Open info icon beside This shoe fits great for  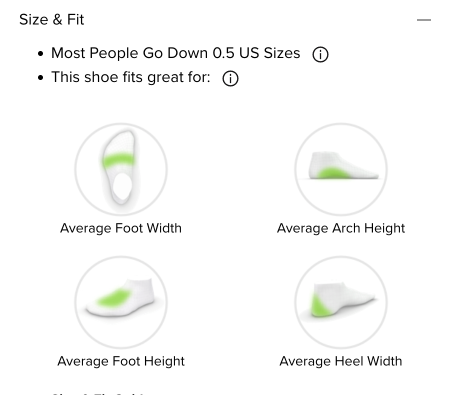230,78
